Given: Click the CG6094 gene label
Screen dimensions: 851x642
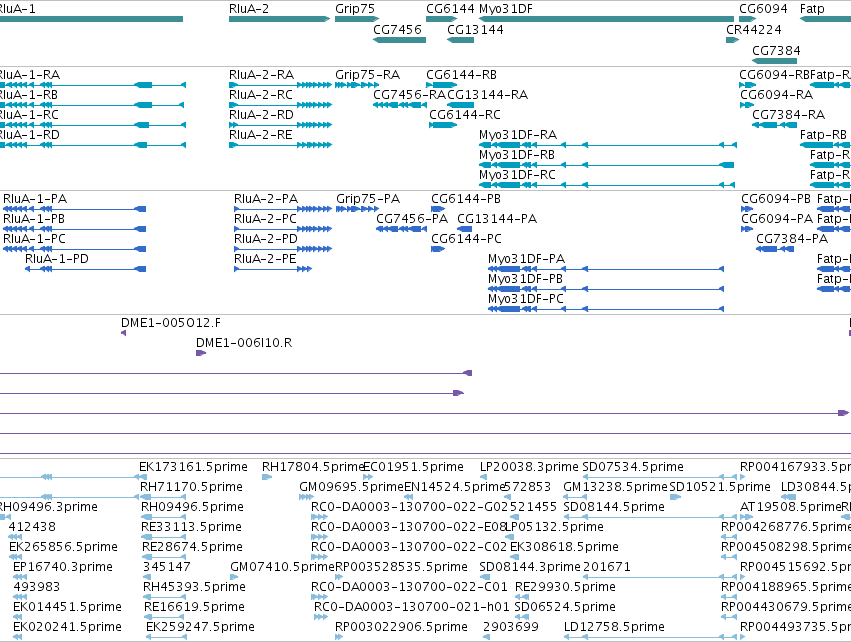Looking at the screenshot, I should [763, 9].
